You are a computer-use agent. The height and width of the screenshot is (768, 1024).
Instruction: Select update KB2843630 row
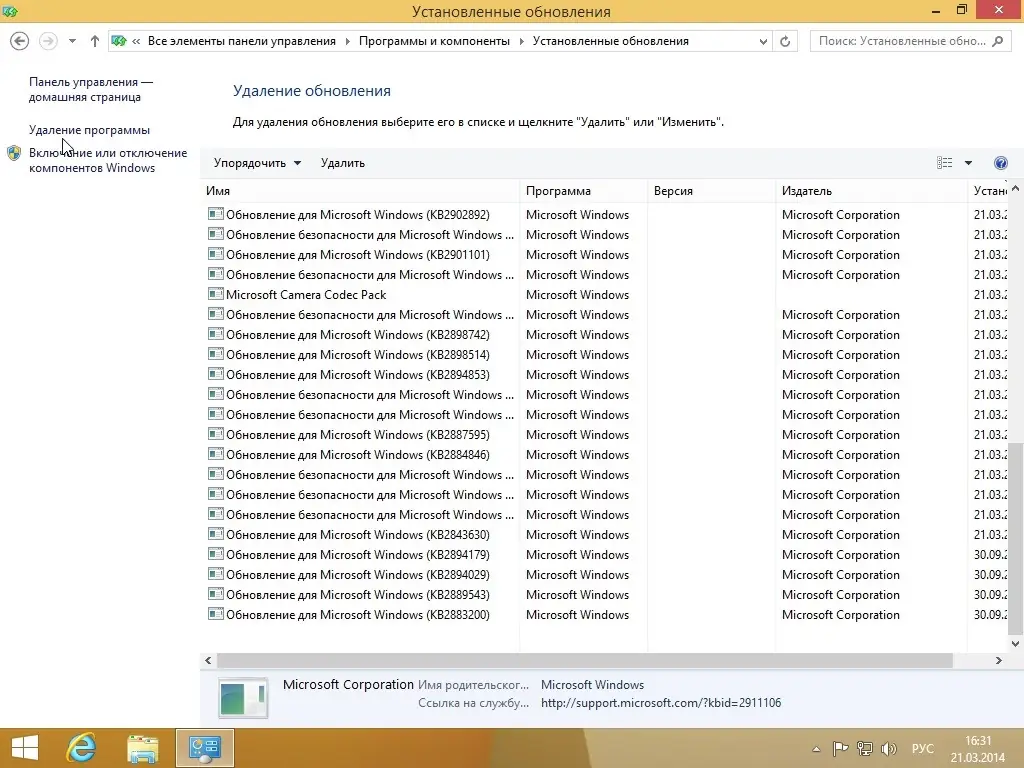coord(605,535)
